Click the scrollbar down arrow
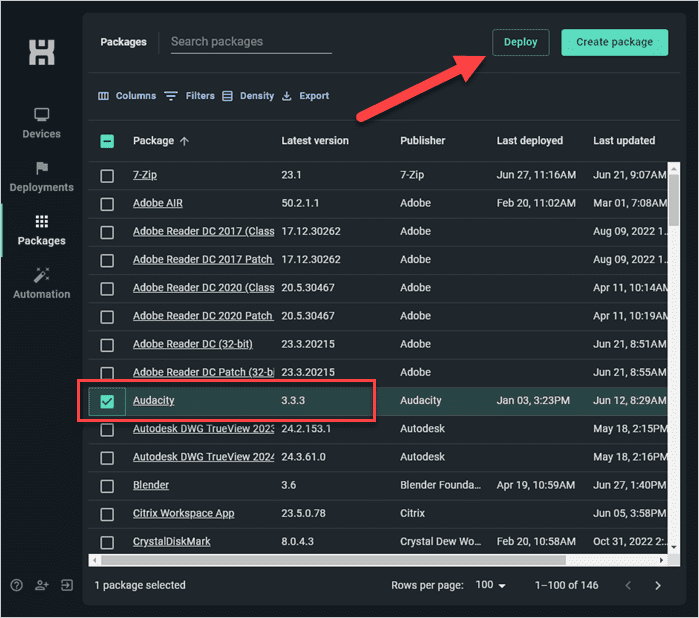 674,548
